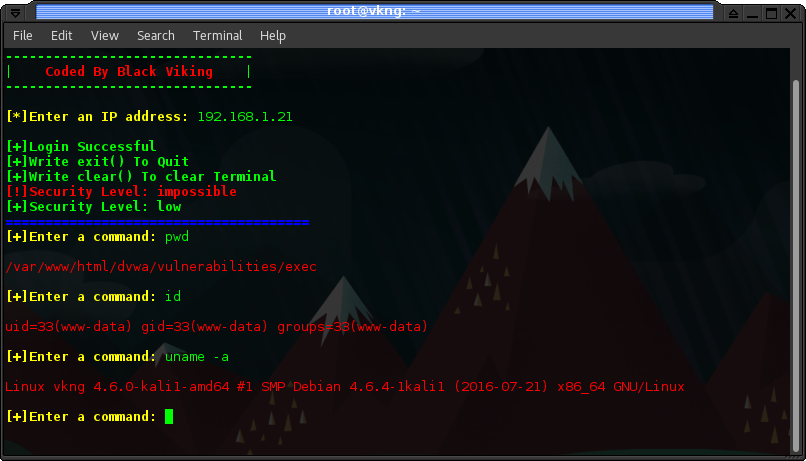Open the window menu icon in title bar
The height and width of the screenshot is (461, 806).
[x=15, y=13]
